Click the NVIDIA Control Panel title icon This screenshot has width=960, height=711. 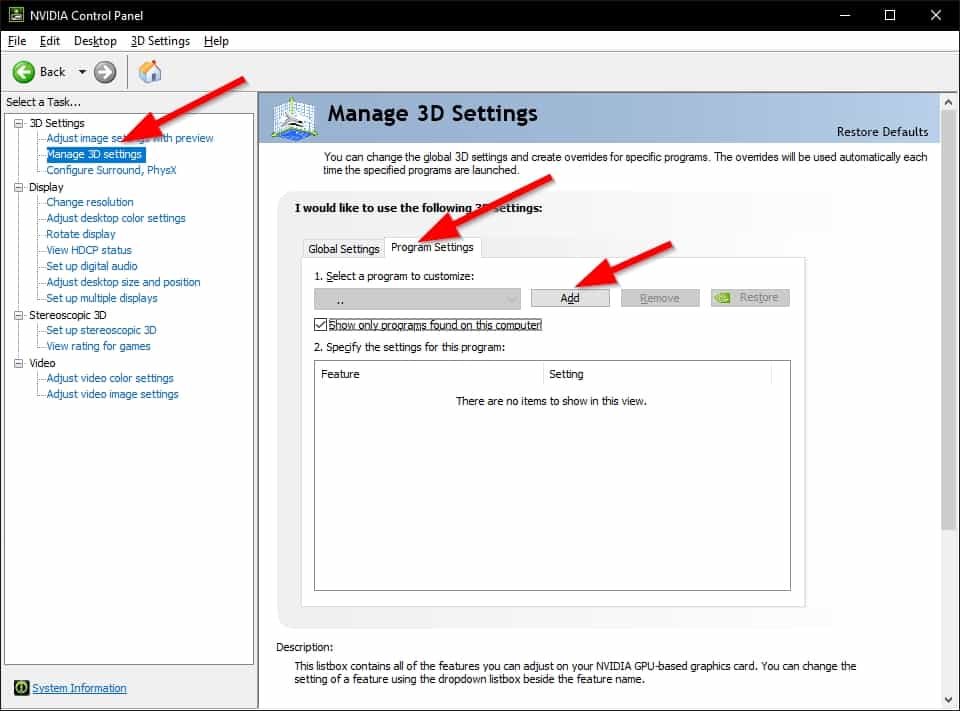pyautogui.click(x=16, y=15)
